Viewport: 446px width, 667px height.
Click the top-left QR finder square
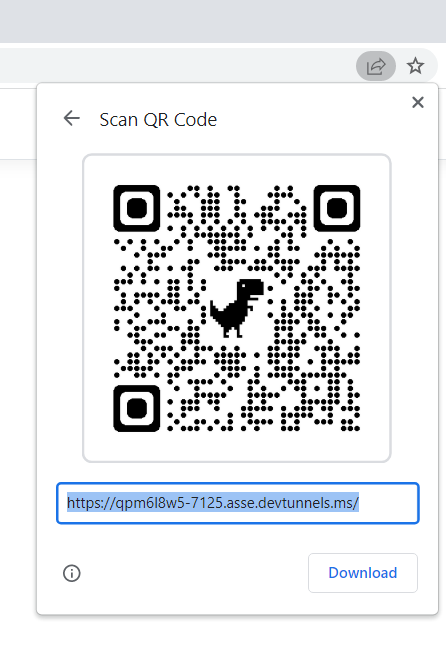(137, 208)
